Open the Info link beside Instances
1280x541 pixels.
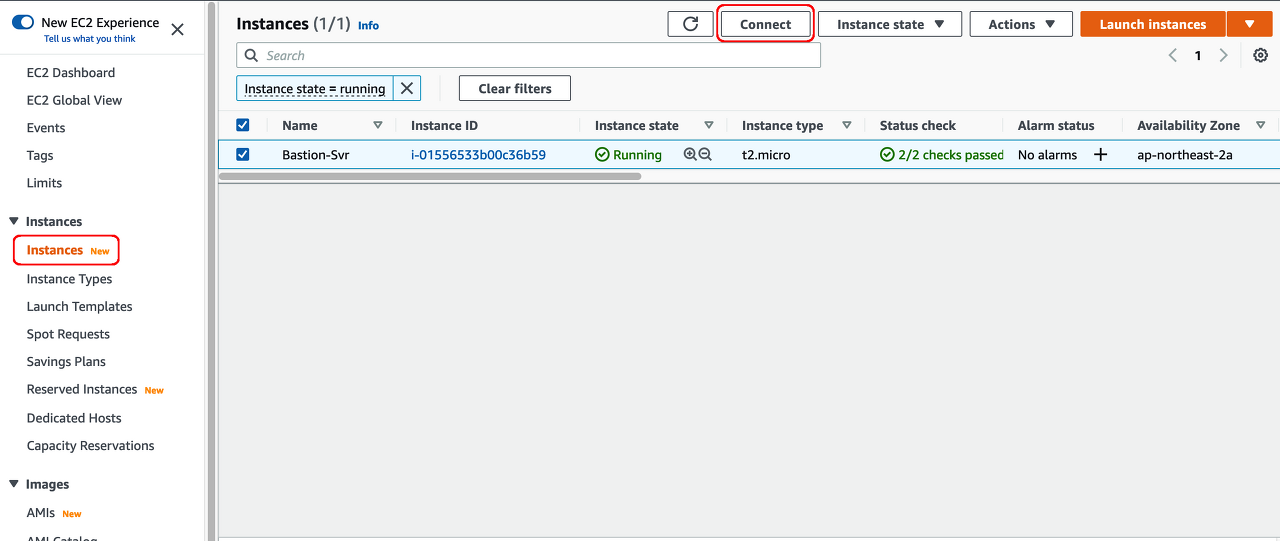click(368, 26)
